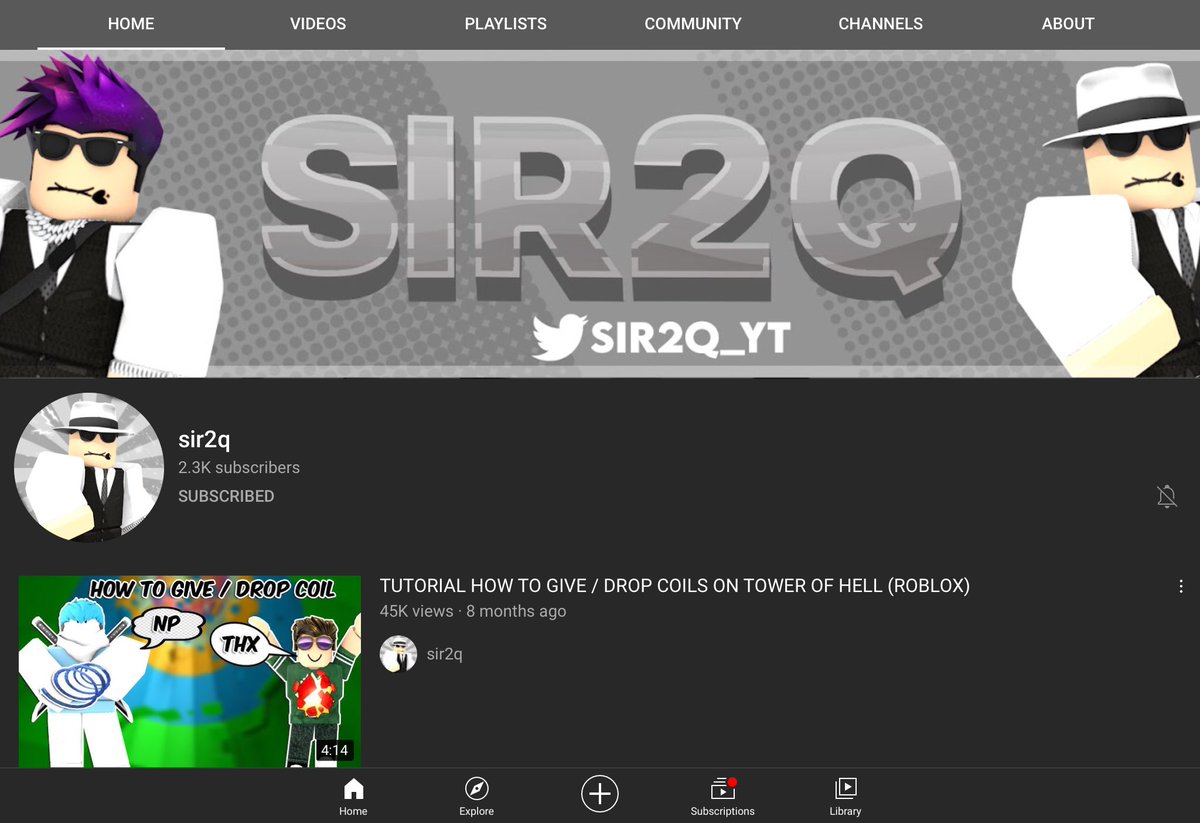The height and width of the screenshot is (823, 1200).
Task: Click the SIR2Q channel banner image
Action: pos(600,213)
